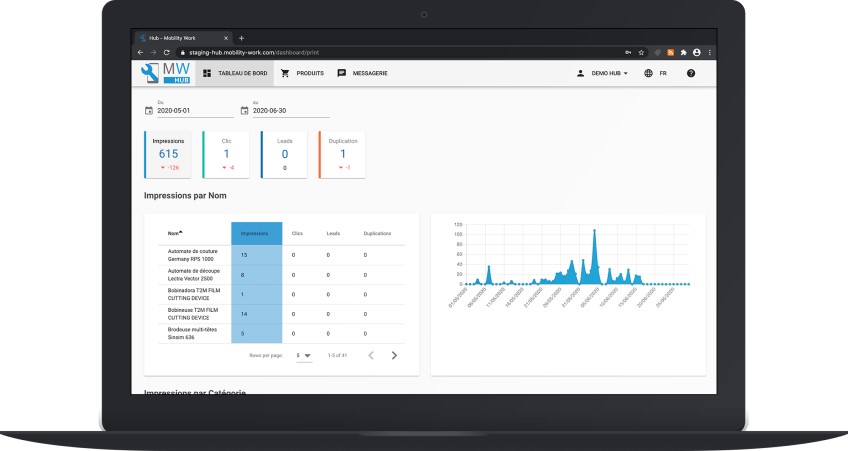Click the start date calendar icon
The width and height of the screenshot is (848, 451).
click(x=149, y=110)
